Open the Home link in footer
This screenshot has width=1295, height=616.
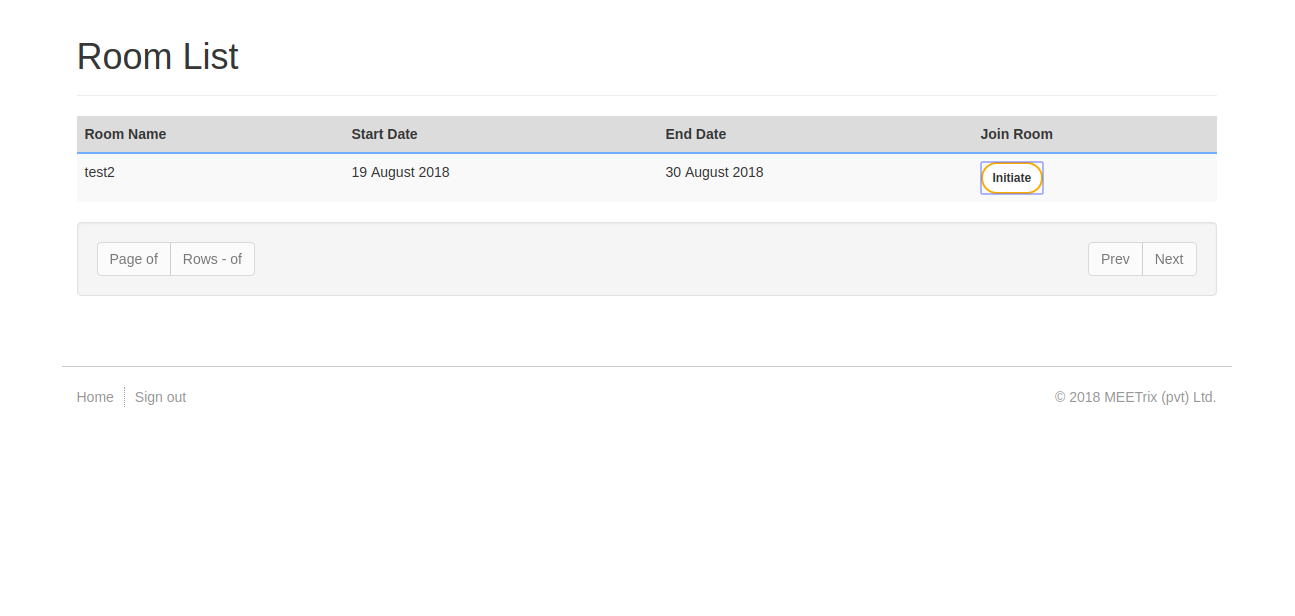click(95, 397)
